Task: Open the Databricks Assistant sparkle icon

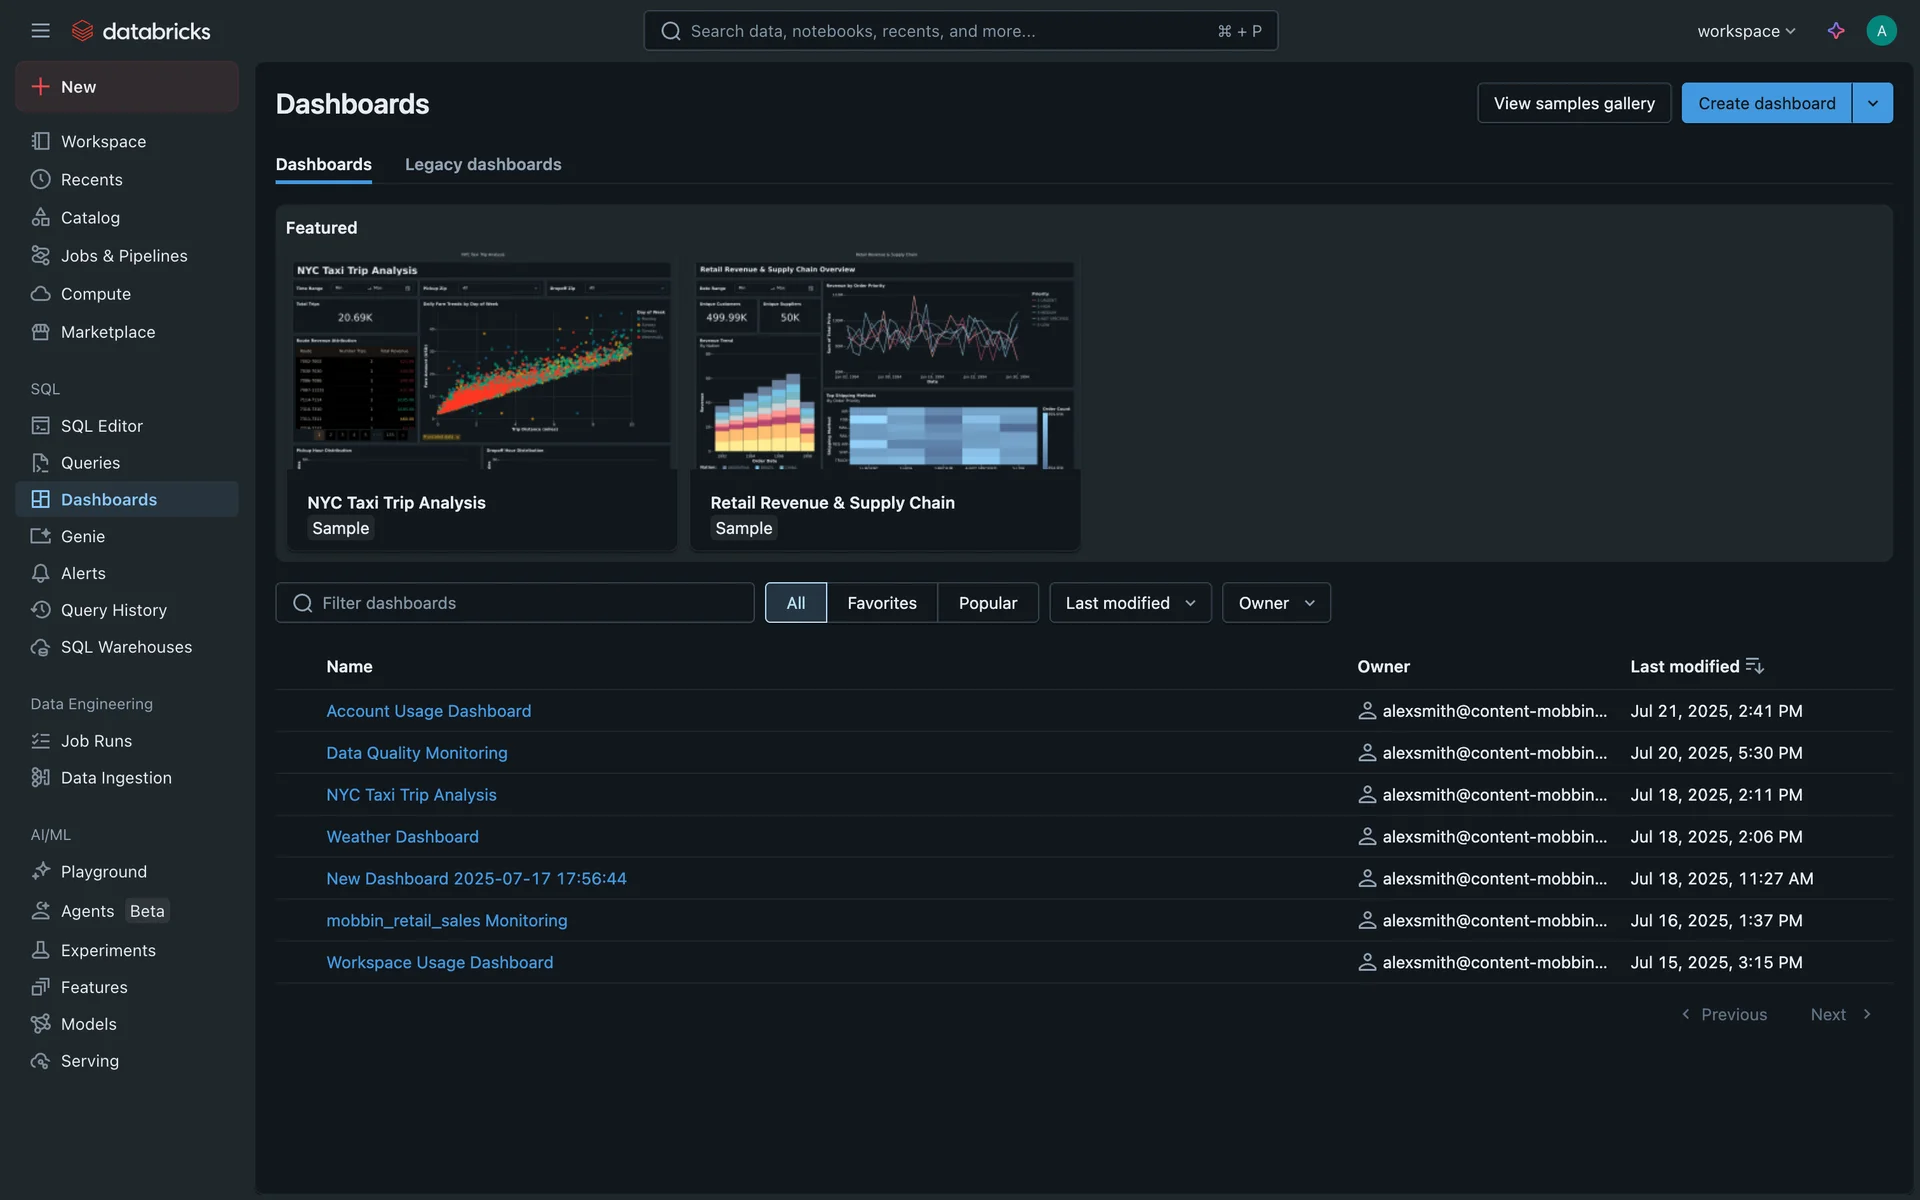Action: [x=1836, y=31]
